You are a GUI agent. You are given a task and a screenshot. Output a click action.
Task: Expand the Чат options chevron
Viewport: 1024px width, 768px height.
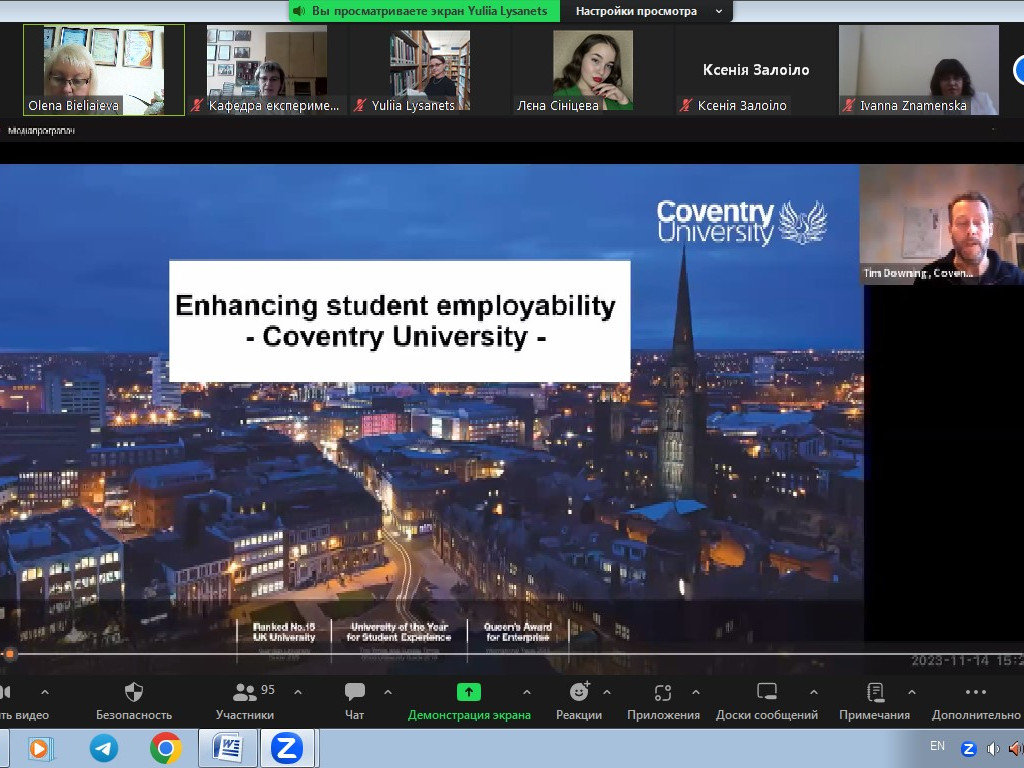pos(388,692)
